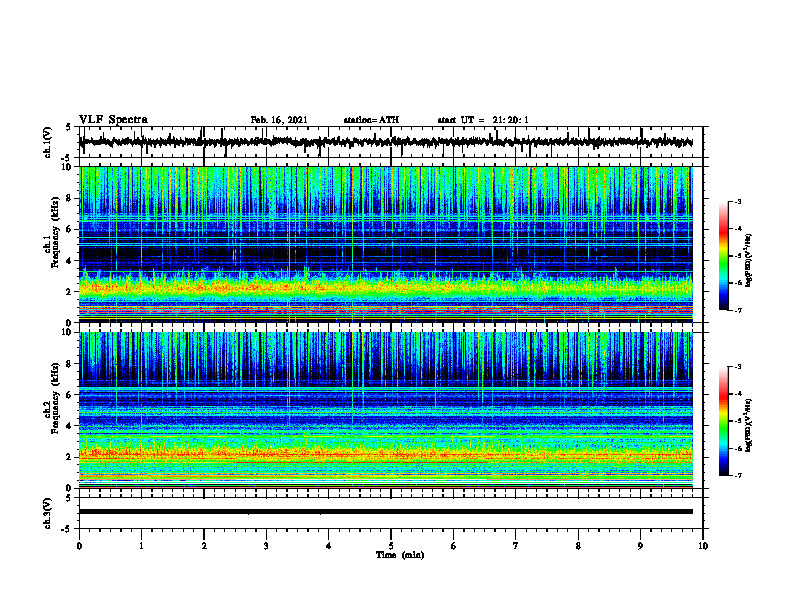Click time axis tick label '0'

tap(79, 546)
